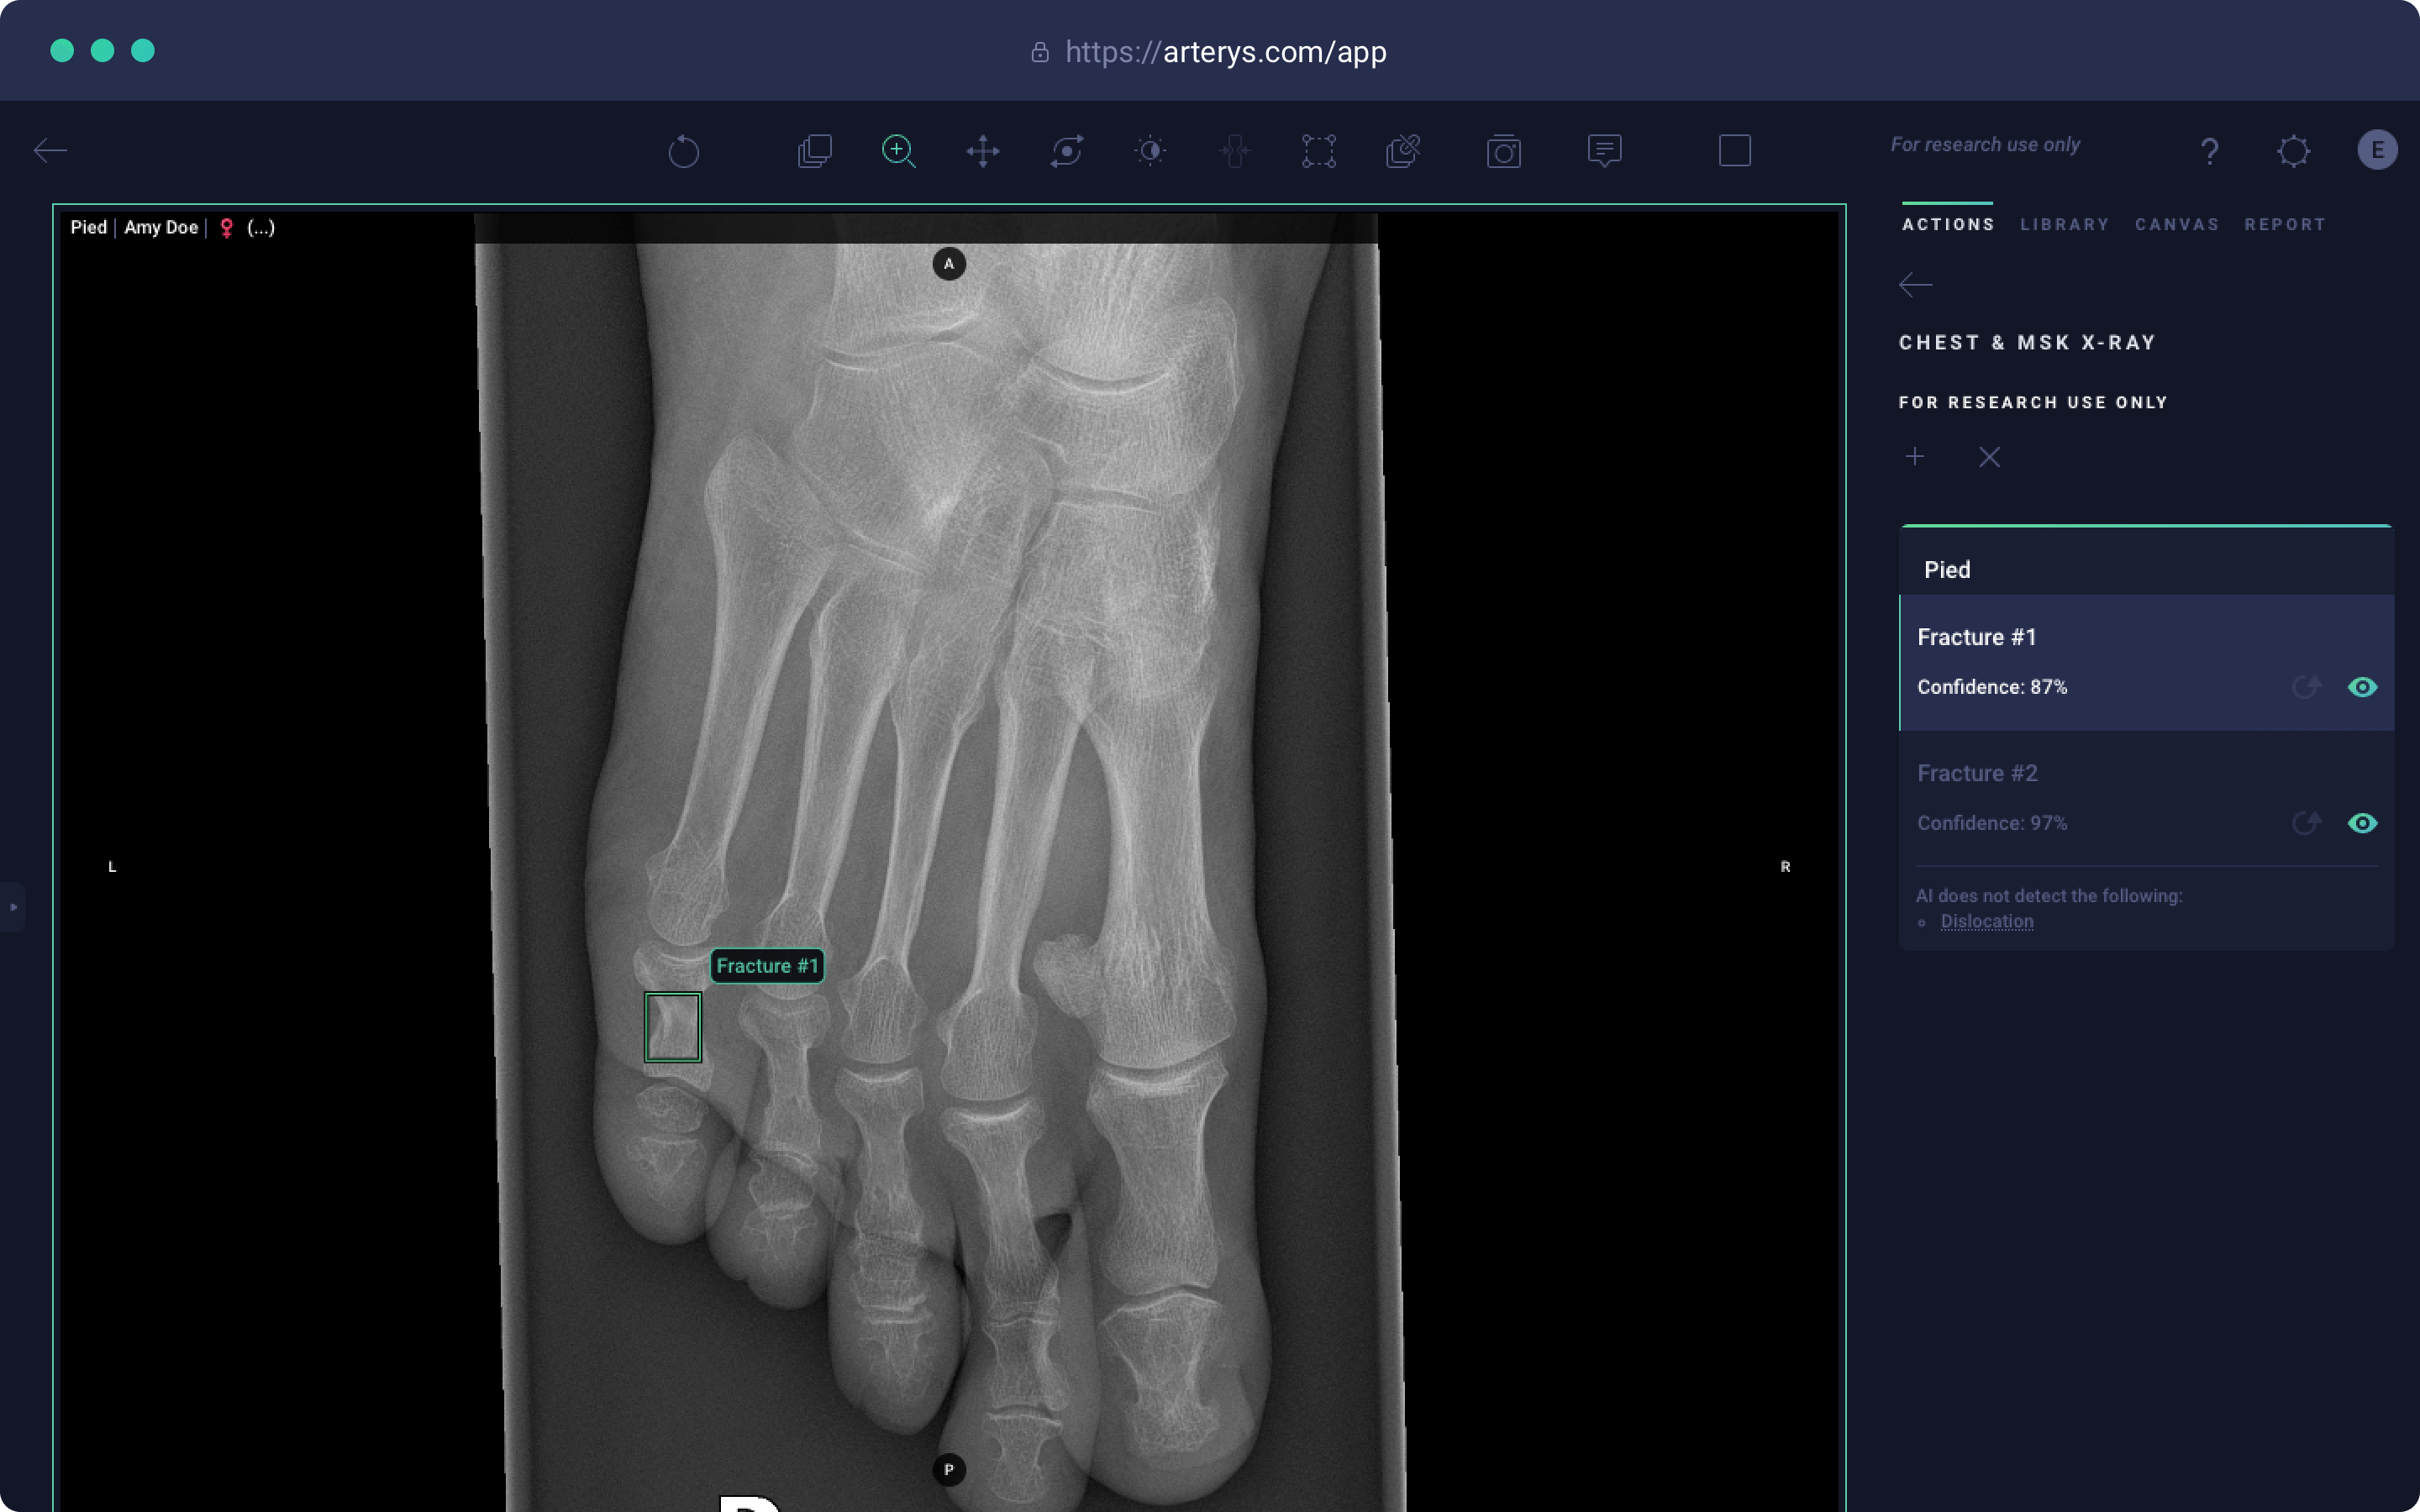Open the help question mark
2420x1512 pixels.
coord(2210,151)
